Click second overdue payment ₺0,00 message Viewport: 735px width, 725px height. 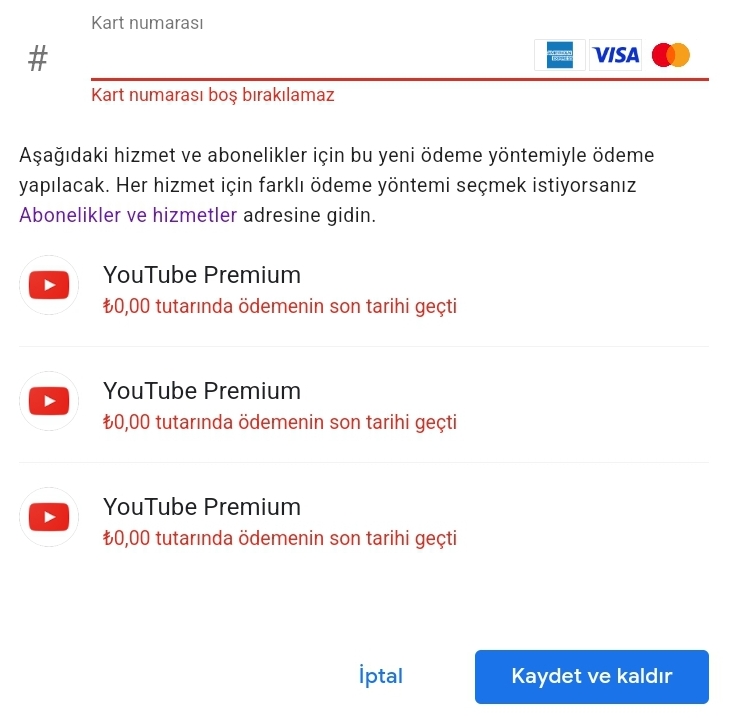point(280,422)
